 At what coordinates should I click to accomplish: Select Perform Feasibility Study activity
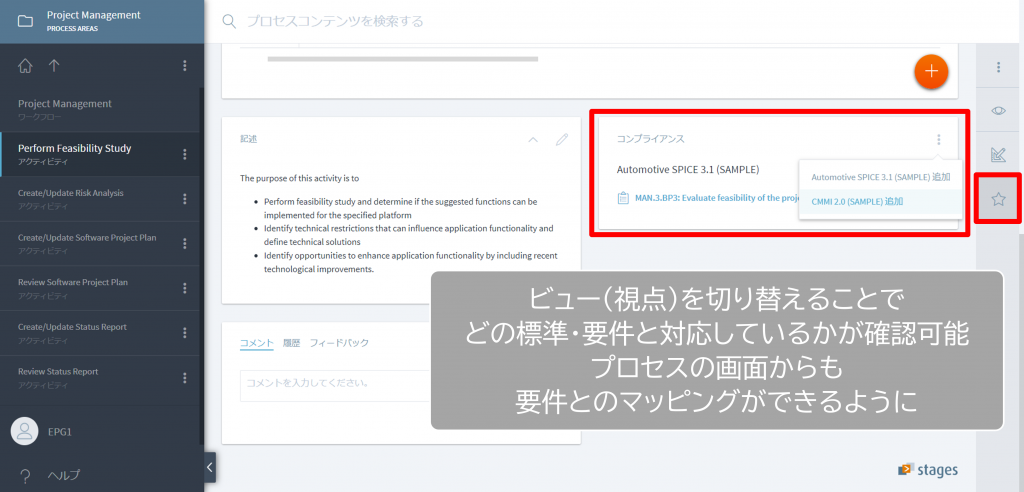coord(101,154)
